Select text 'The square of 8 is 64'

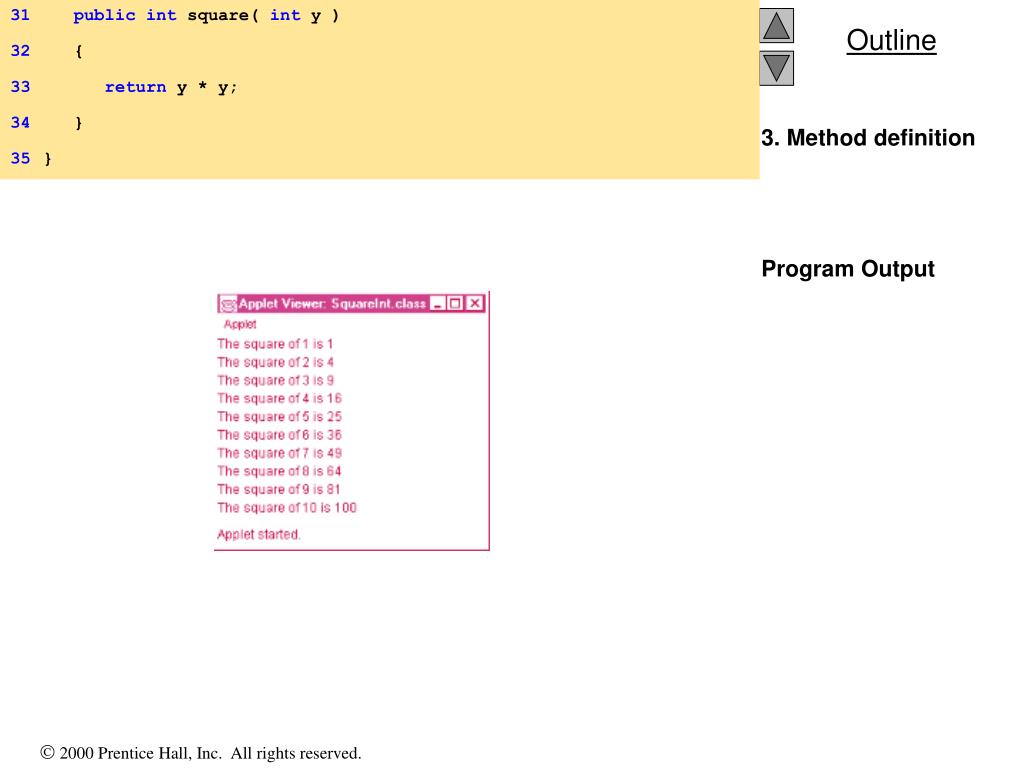pyautogui.click(x=279, y=472)
